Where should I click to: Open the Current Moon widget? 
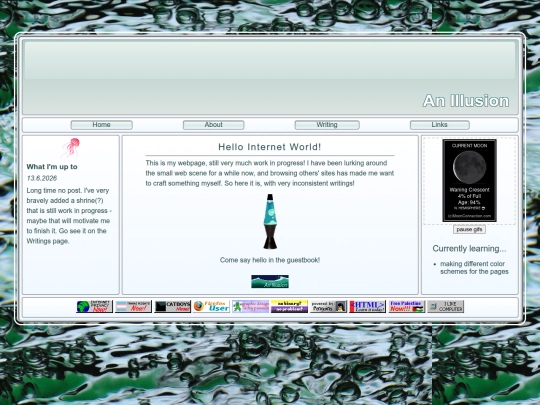coord(469,180)
